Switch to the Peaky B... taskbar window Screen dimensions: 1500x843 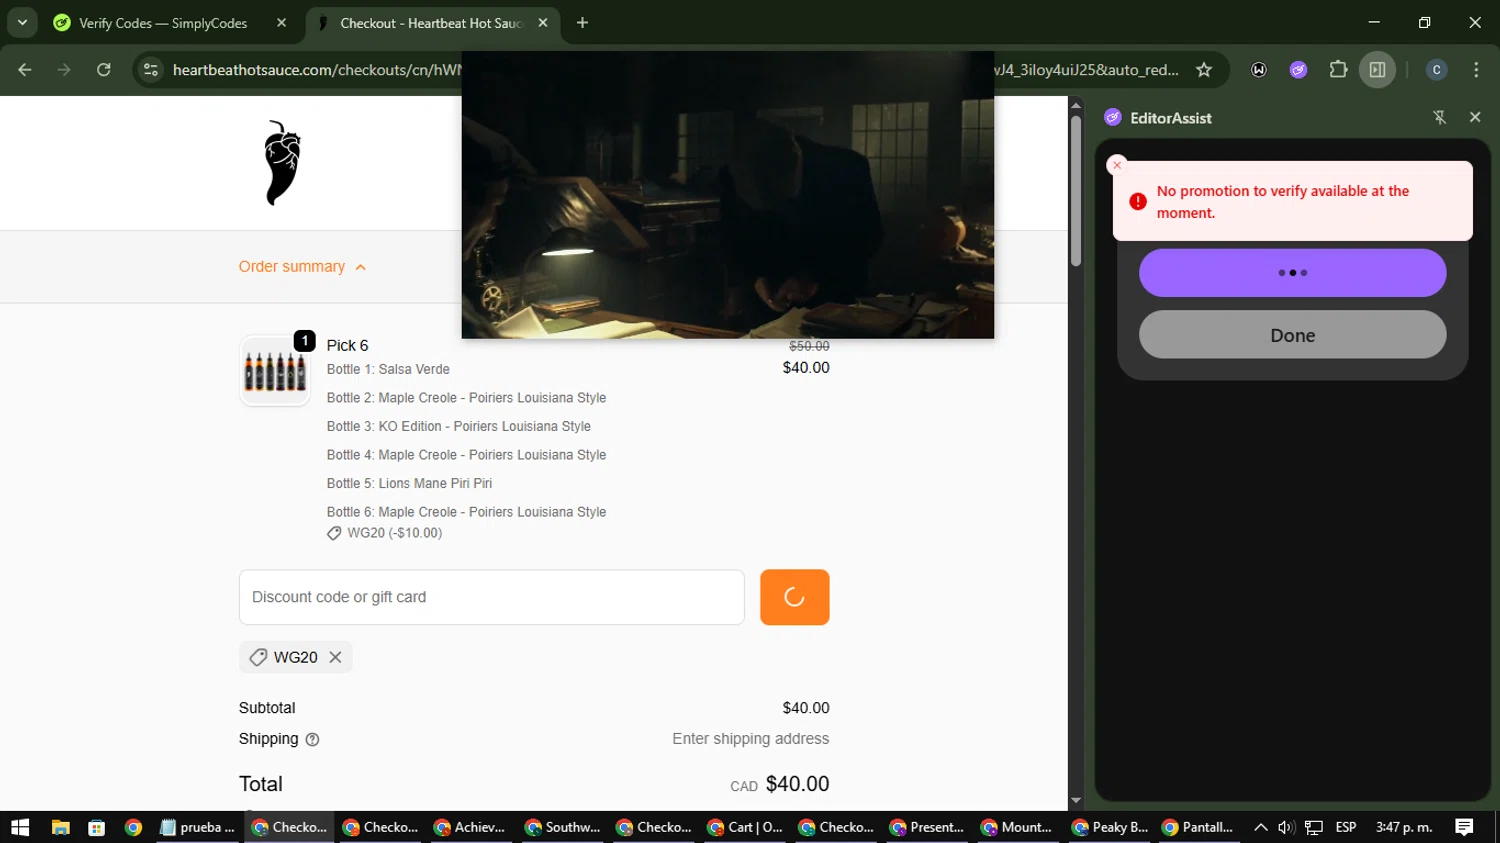click(x=1109, y=827)
